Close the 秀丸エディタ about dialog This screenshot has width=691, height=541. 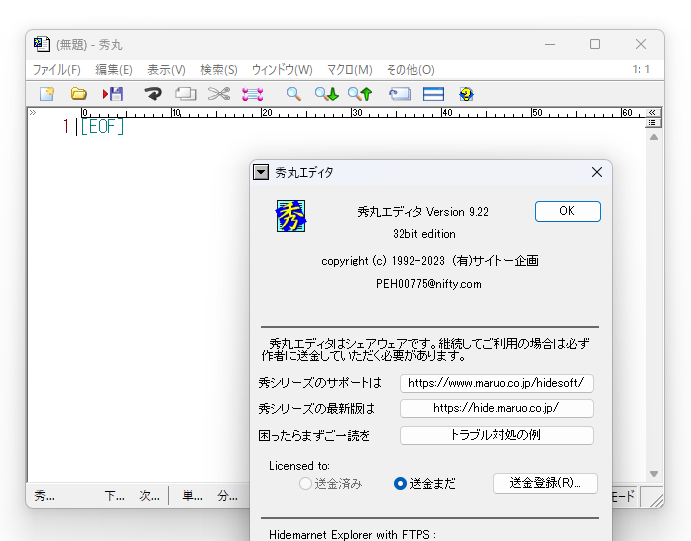pyautogui.click(x=597, y=172)
